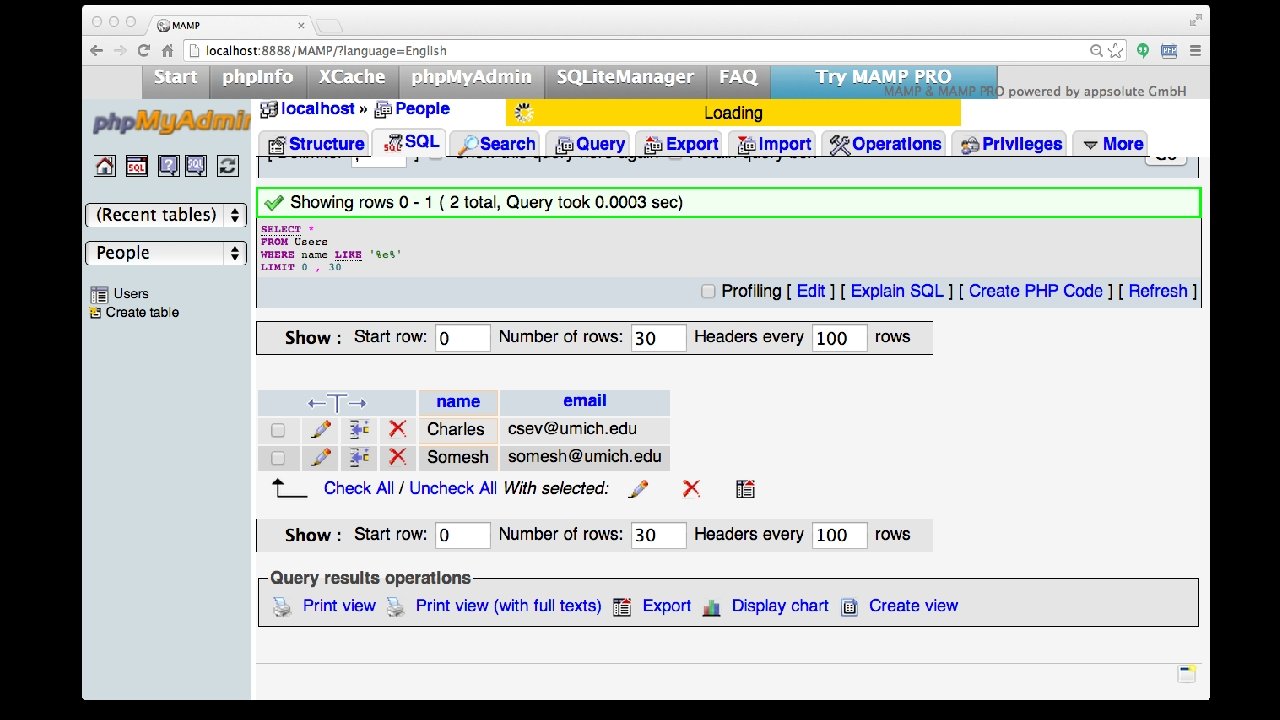
Task: Copy the Charles row with copy icon
Action: [x=359, y=429]
